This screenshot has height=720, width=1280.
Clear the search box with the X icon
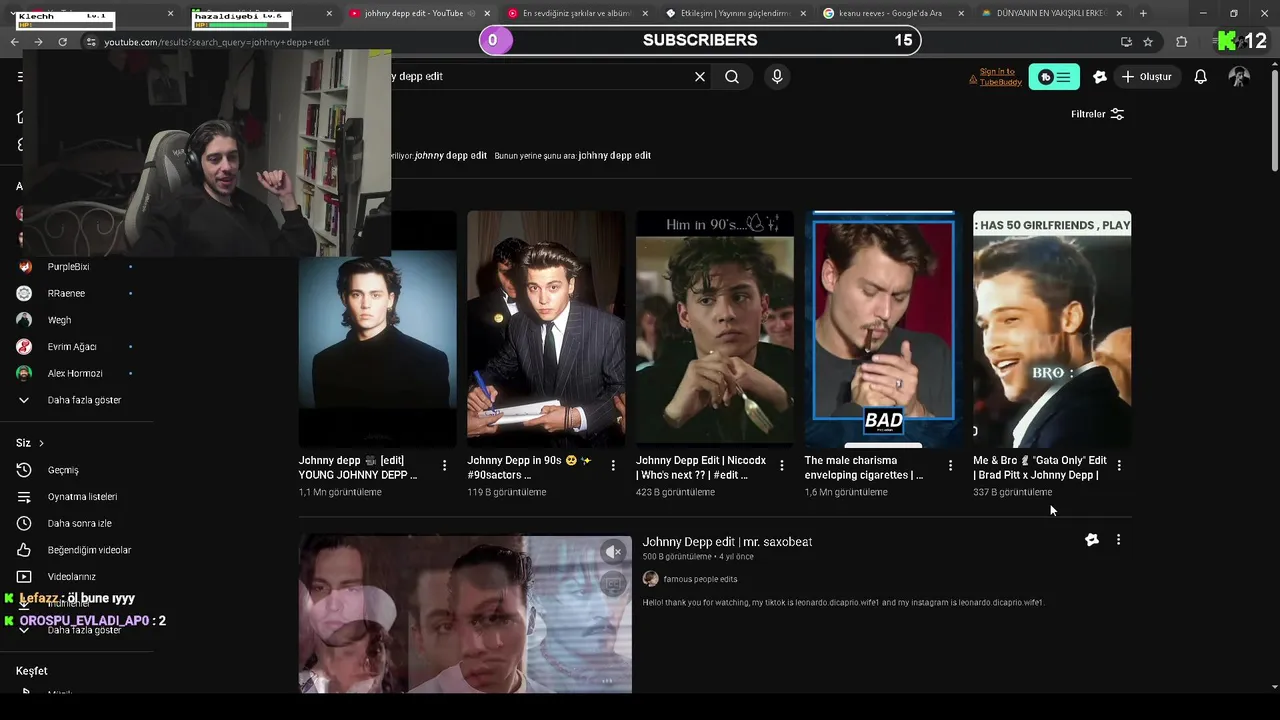700,77
